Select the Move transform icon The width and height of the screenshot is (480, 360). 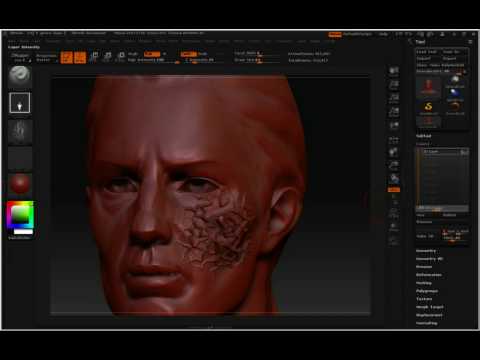94,57
